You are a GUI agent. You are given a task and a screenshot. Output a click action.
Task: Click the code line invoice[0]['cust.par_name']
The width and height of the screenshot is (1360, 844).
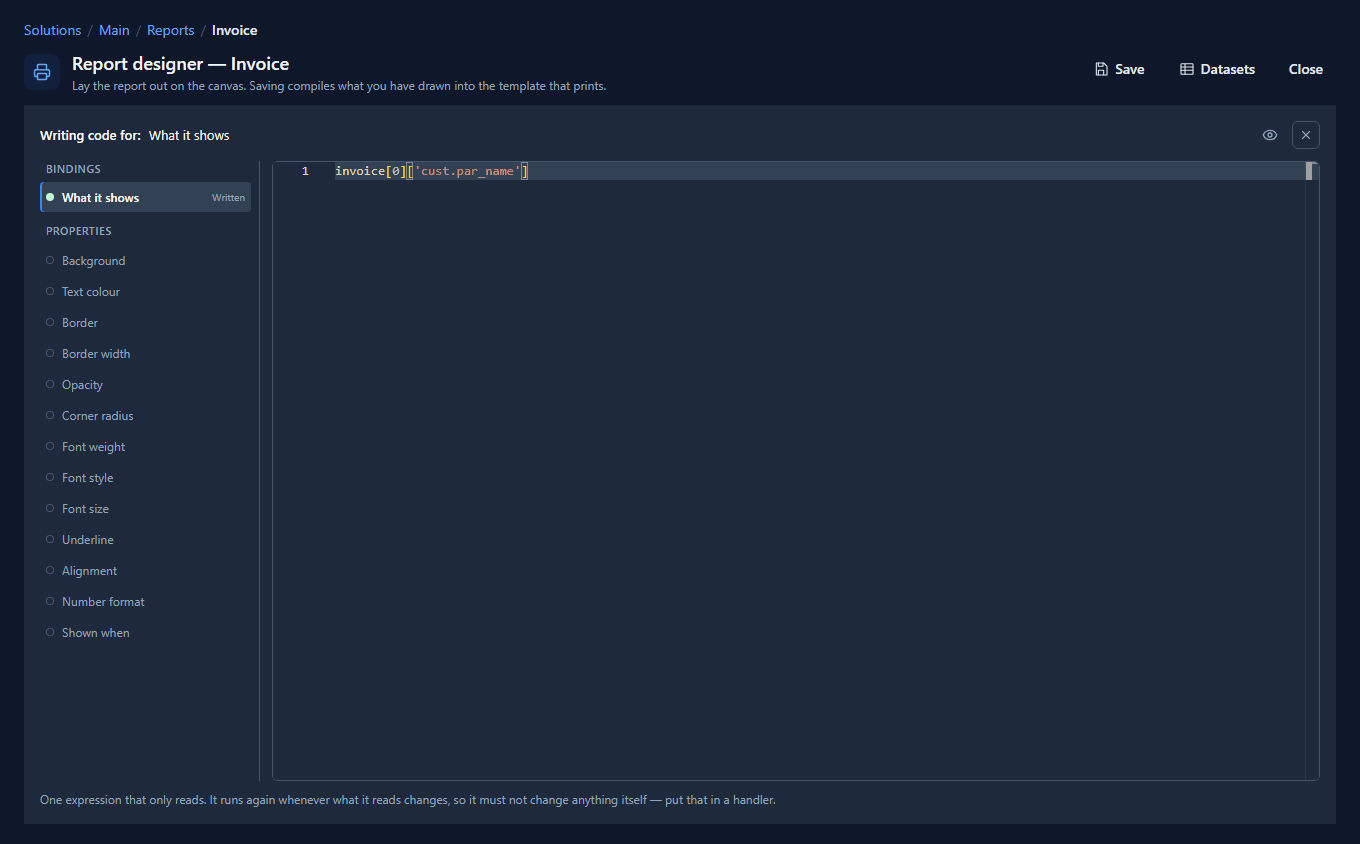pyautogui.click(x=431, y=171)
